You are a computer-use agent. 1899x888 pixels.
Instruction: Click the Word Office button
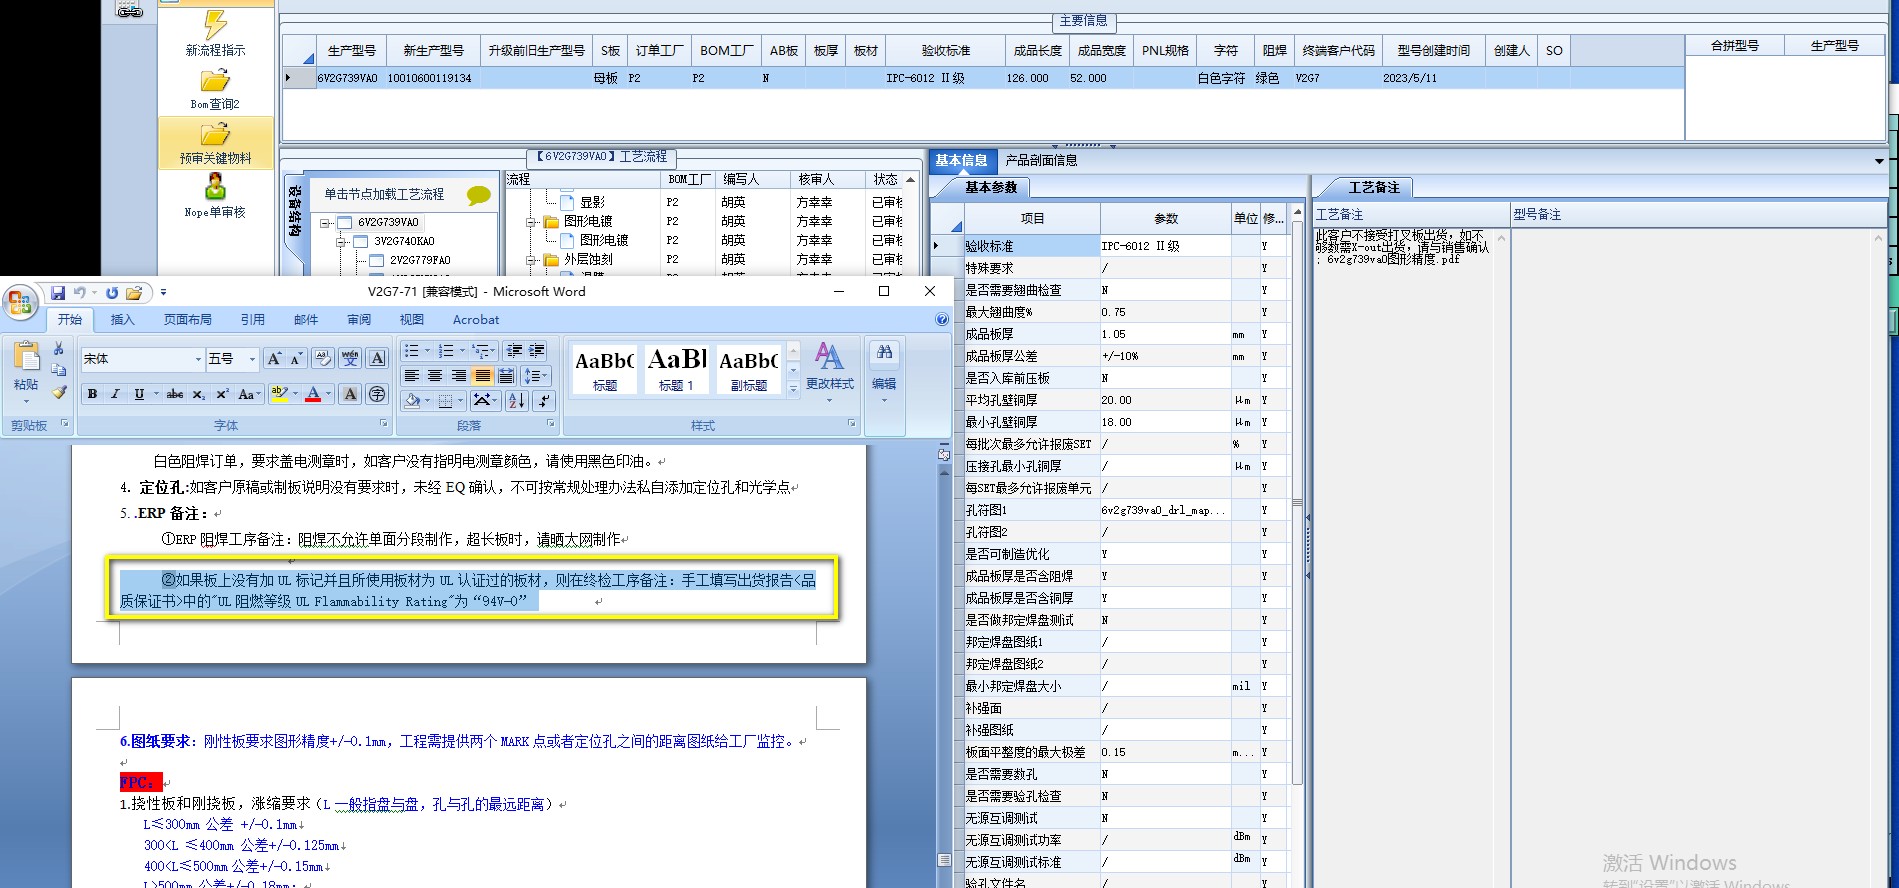point(20,302)
